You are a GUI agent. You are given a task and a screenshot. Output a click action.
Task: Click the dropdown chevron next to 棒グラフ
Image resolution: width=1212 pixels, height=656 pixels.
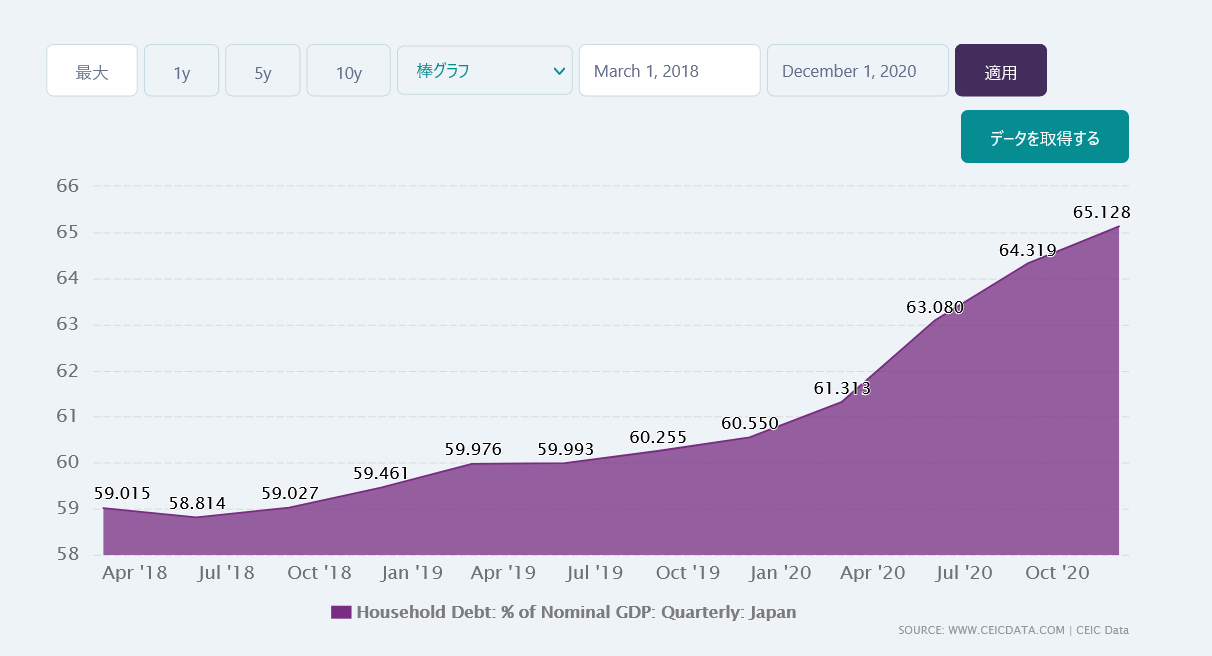pyautogui.click(x=558, y=71)
